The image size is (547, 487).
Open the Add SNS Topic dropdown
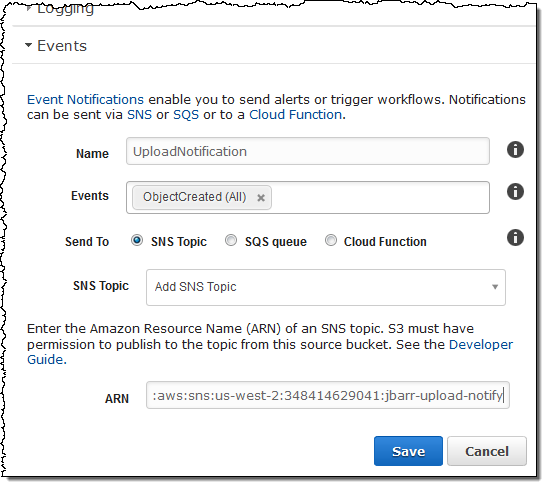(x=325, y=287)
